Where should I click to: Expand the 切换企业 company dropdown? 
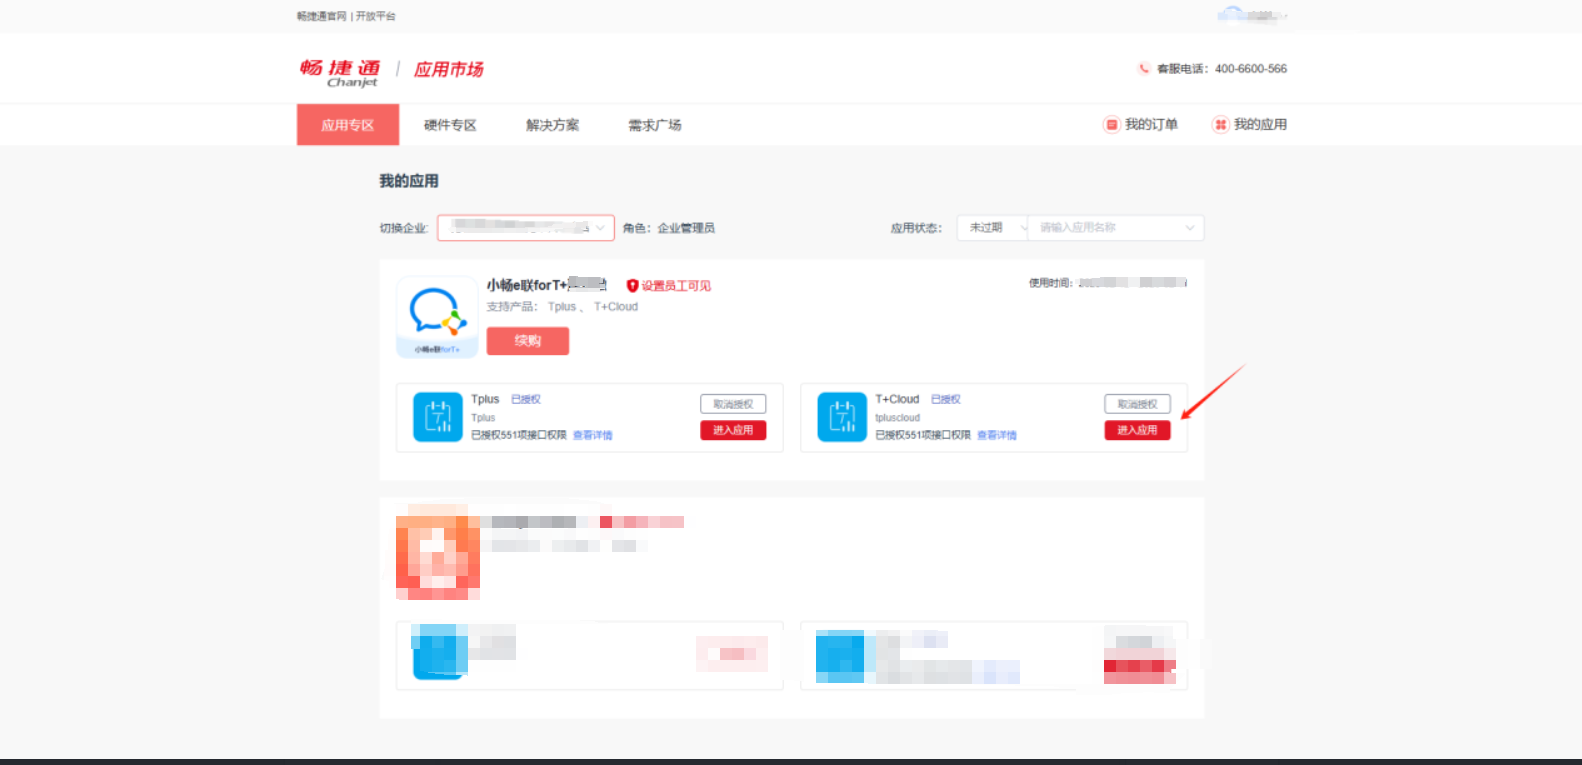[526, 228]
